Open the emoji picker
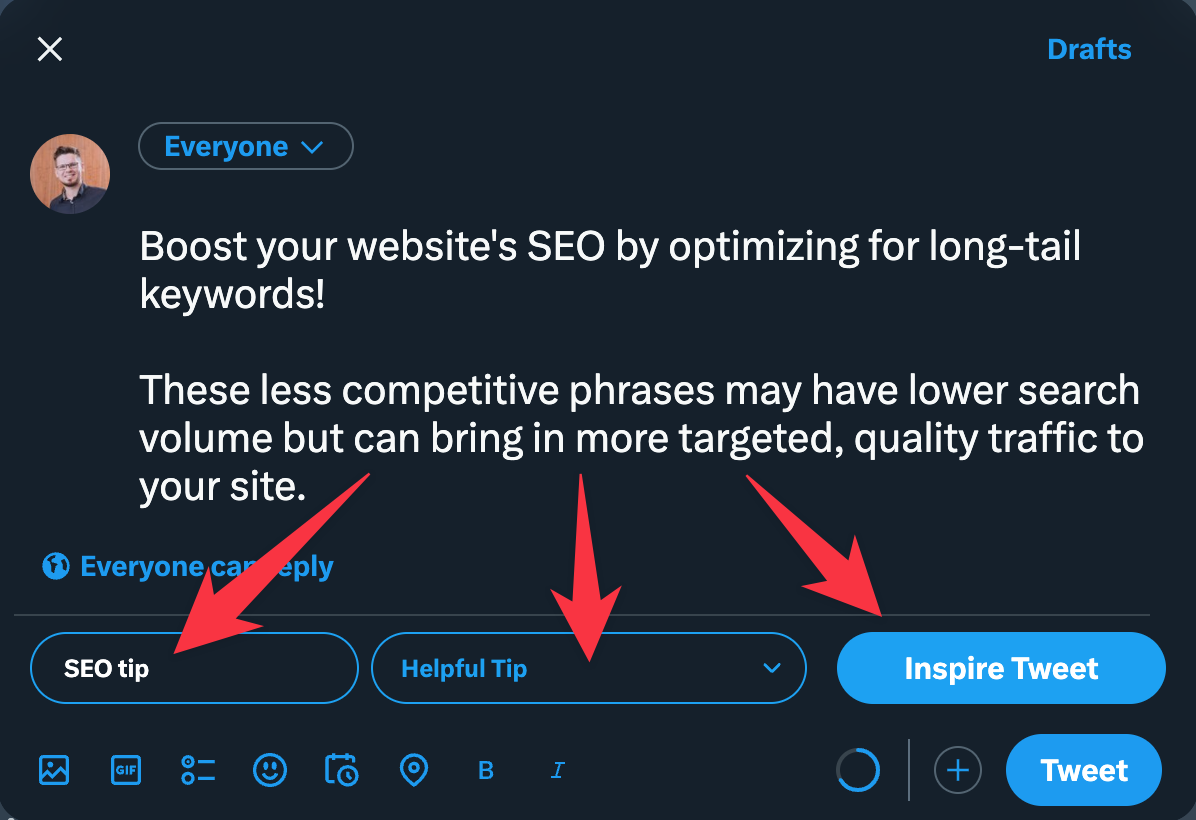The height and width of the screenshot is (820, 1196). (x=269, y=770)
